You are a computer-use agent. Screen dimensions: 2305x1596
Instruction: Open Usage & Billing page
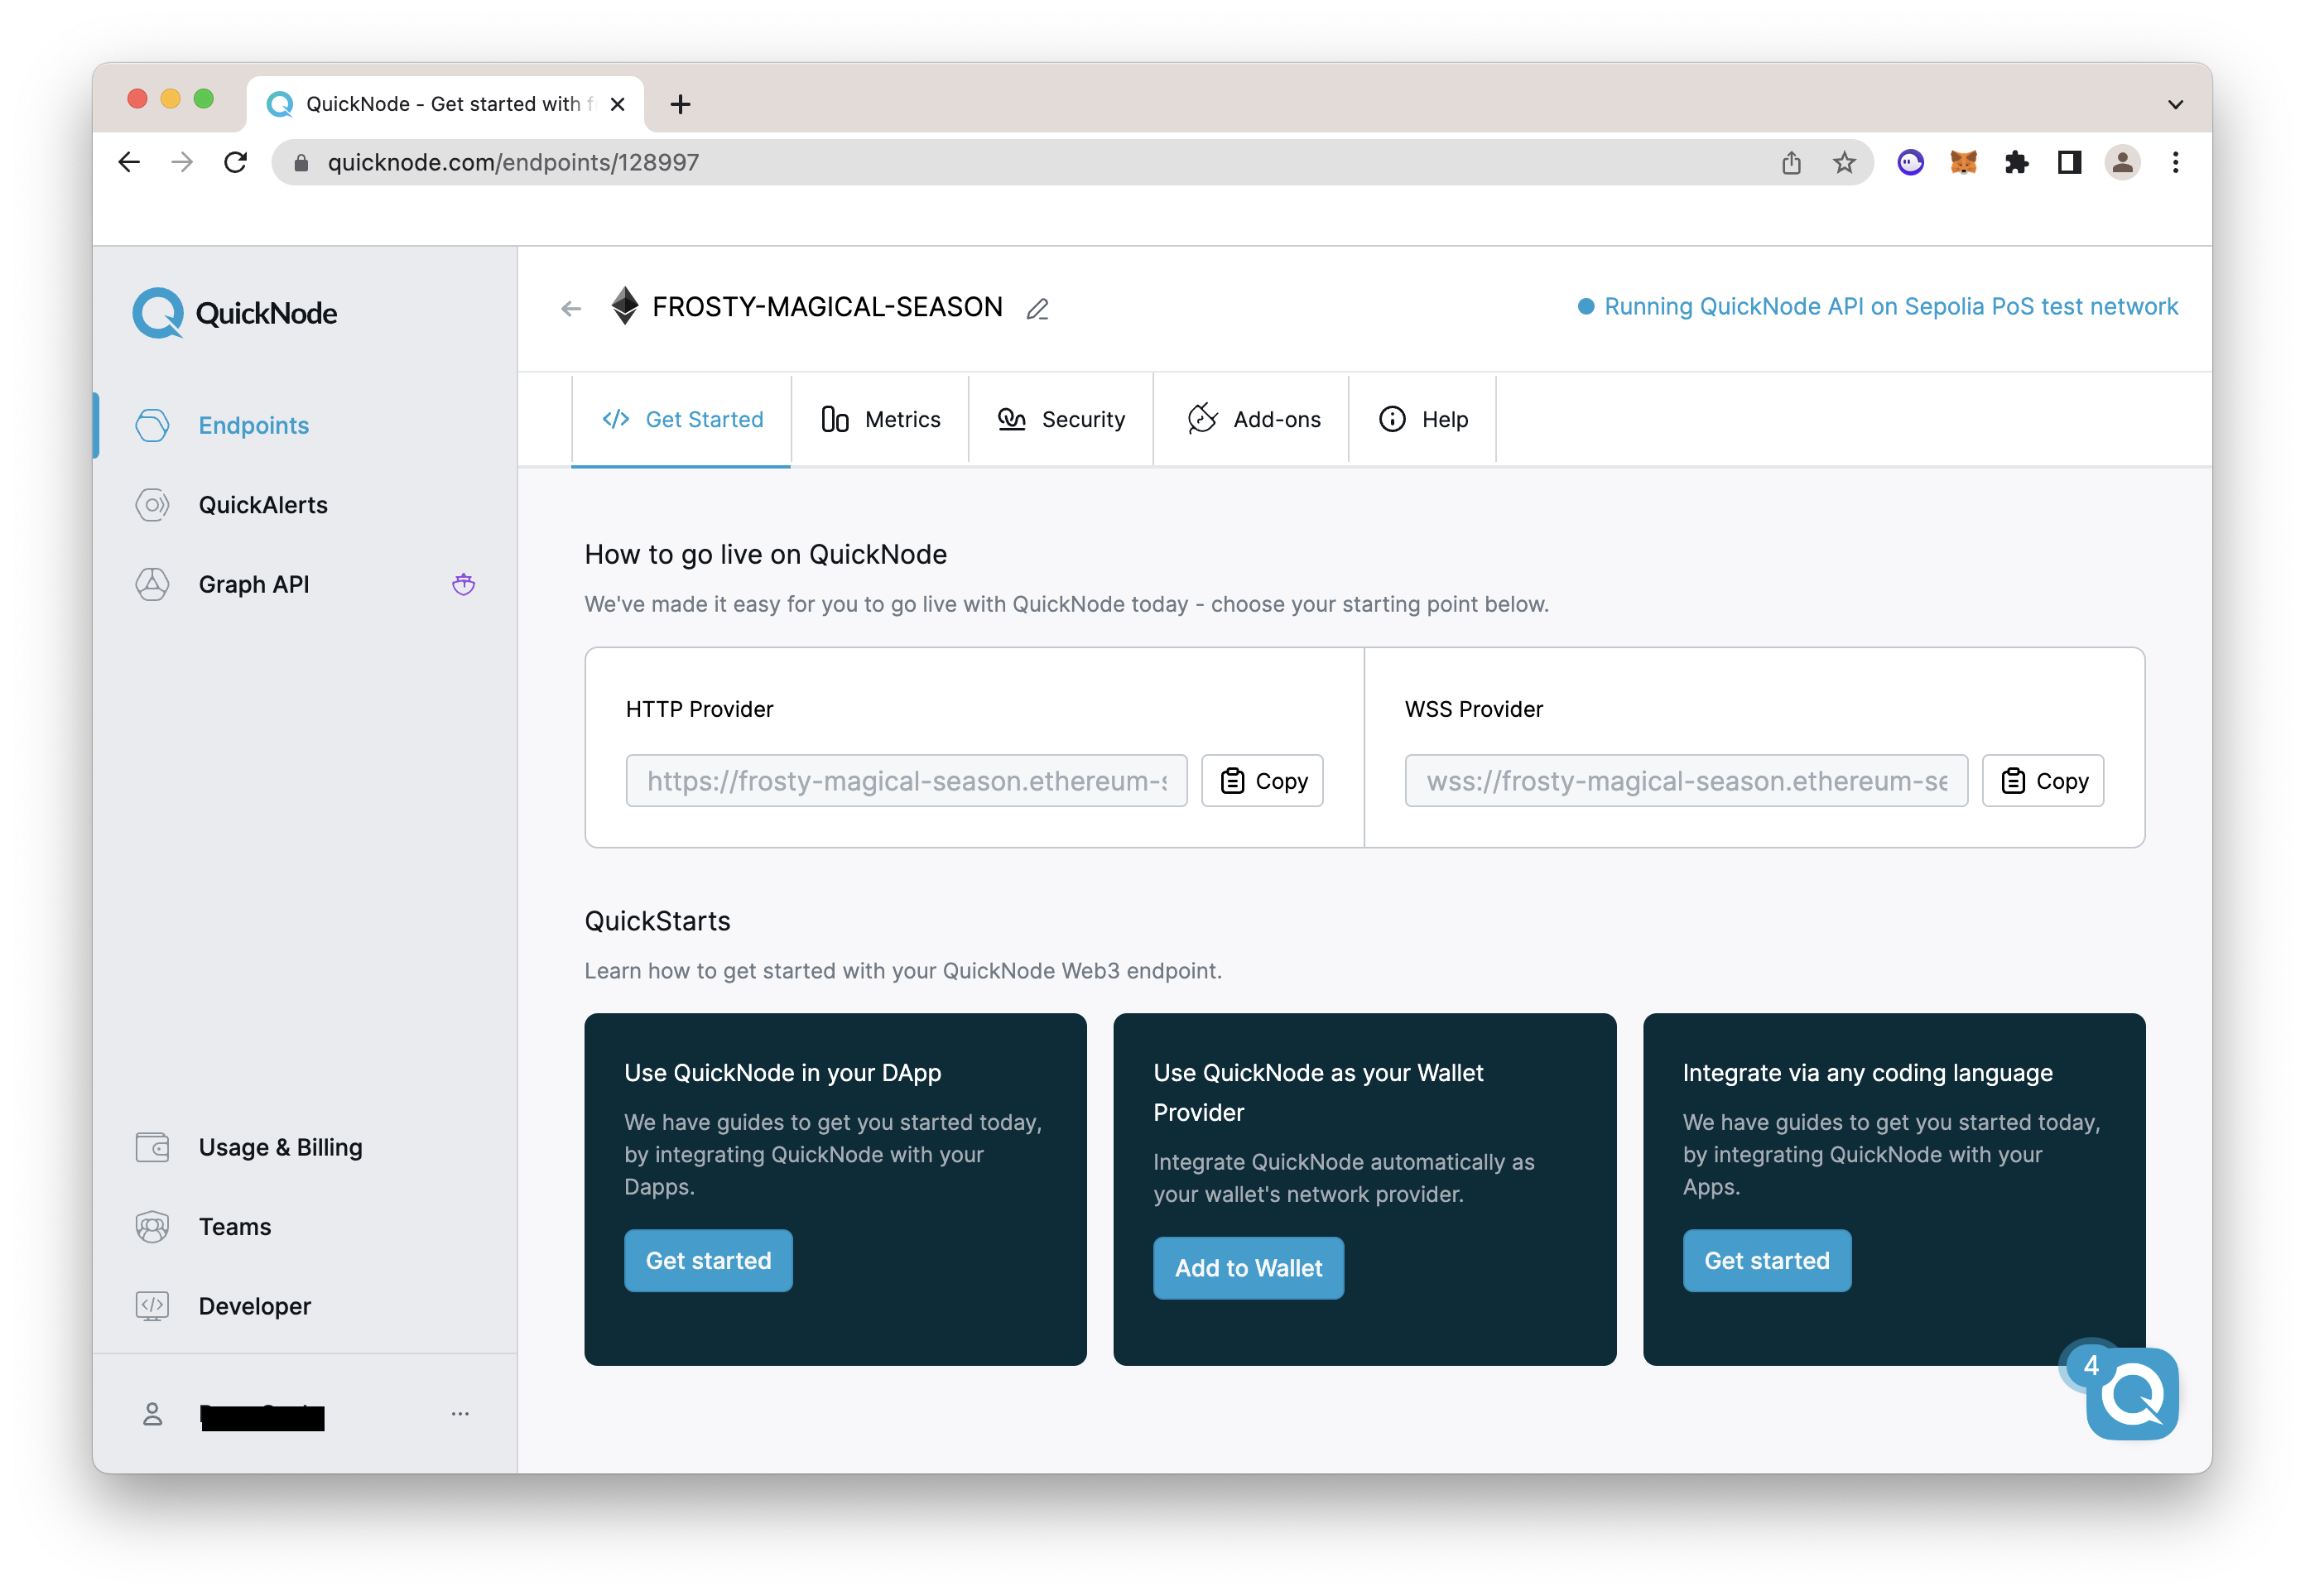pyautogui.click(x=280, y=1147)
